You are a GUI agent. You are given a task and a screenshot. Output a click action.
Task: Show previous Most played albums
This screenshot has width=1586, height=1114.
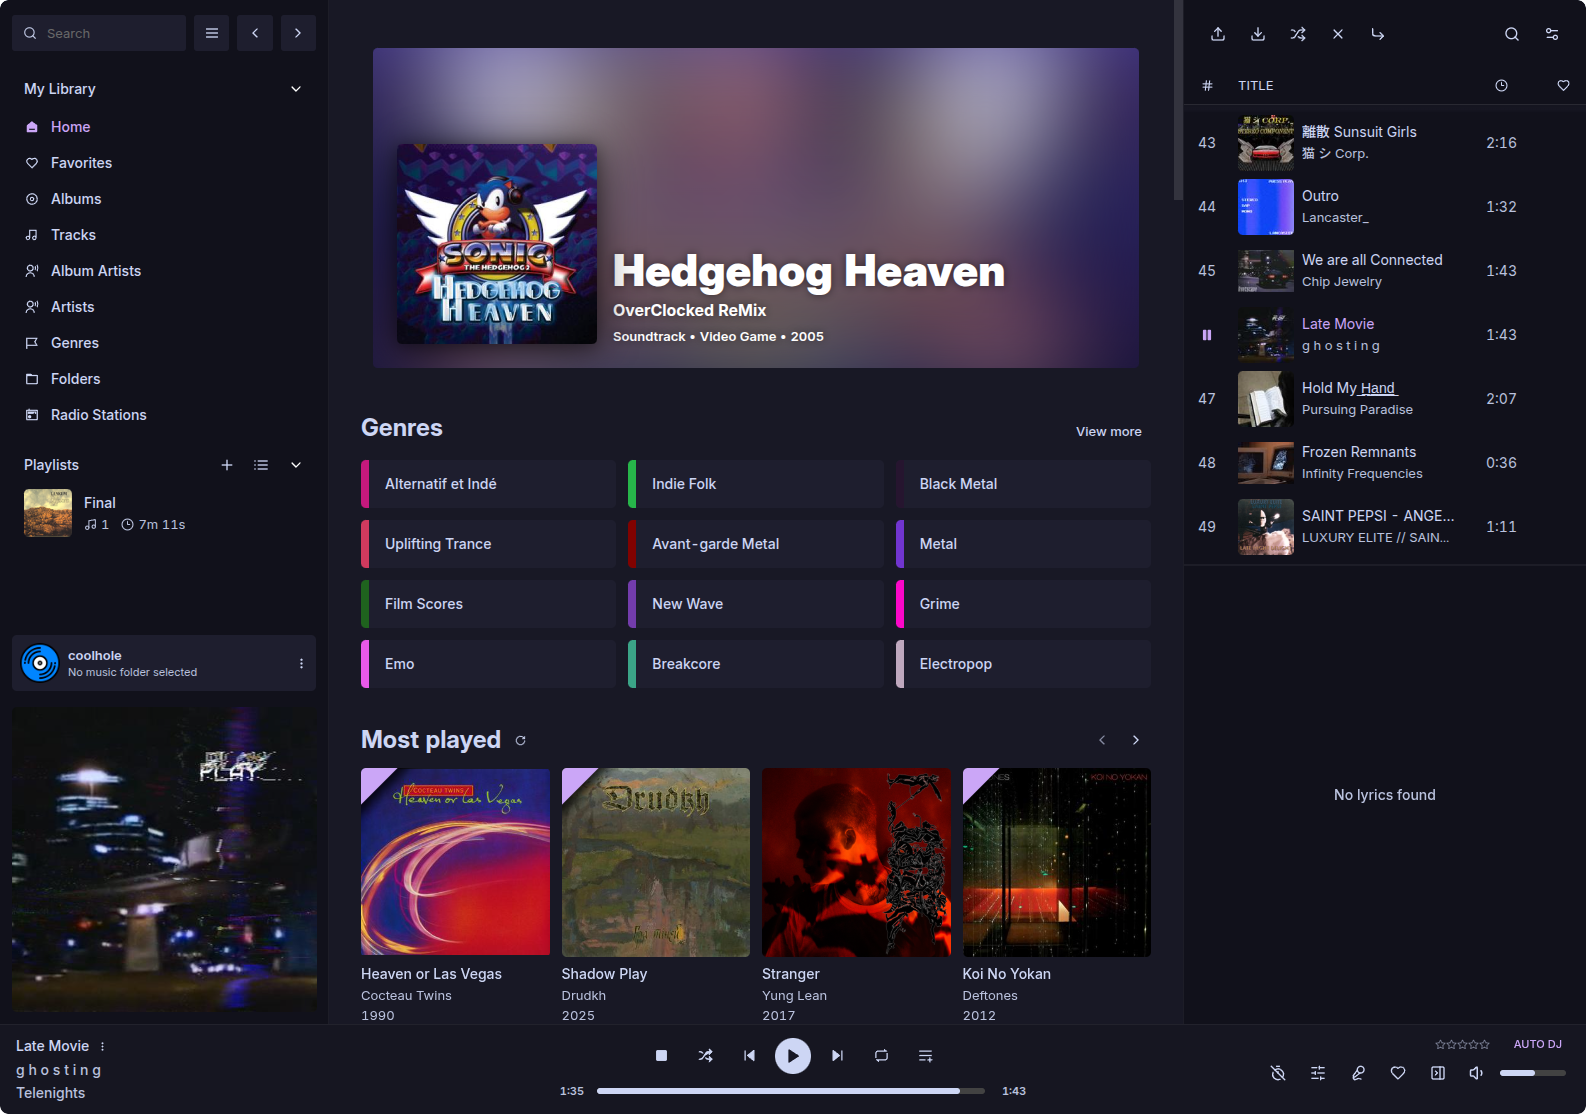pyautogui.click(x=1102, y=740)
